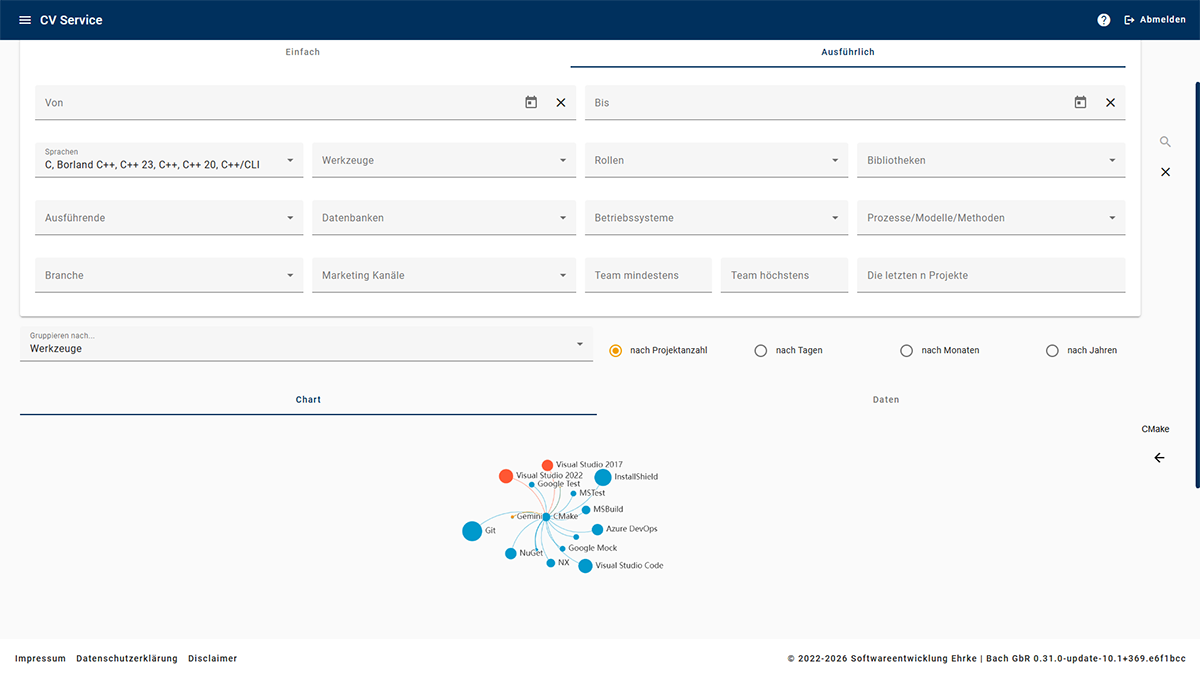Click the search magnifier icon
The image size is (1200, 674).
coord(1165,142)
